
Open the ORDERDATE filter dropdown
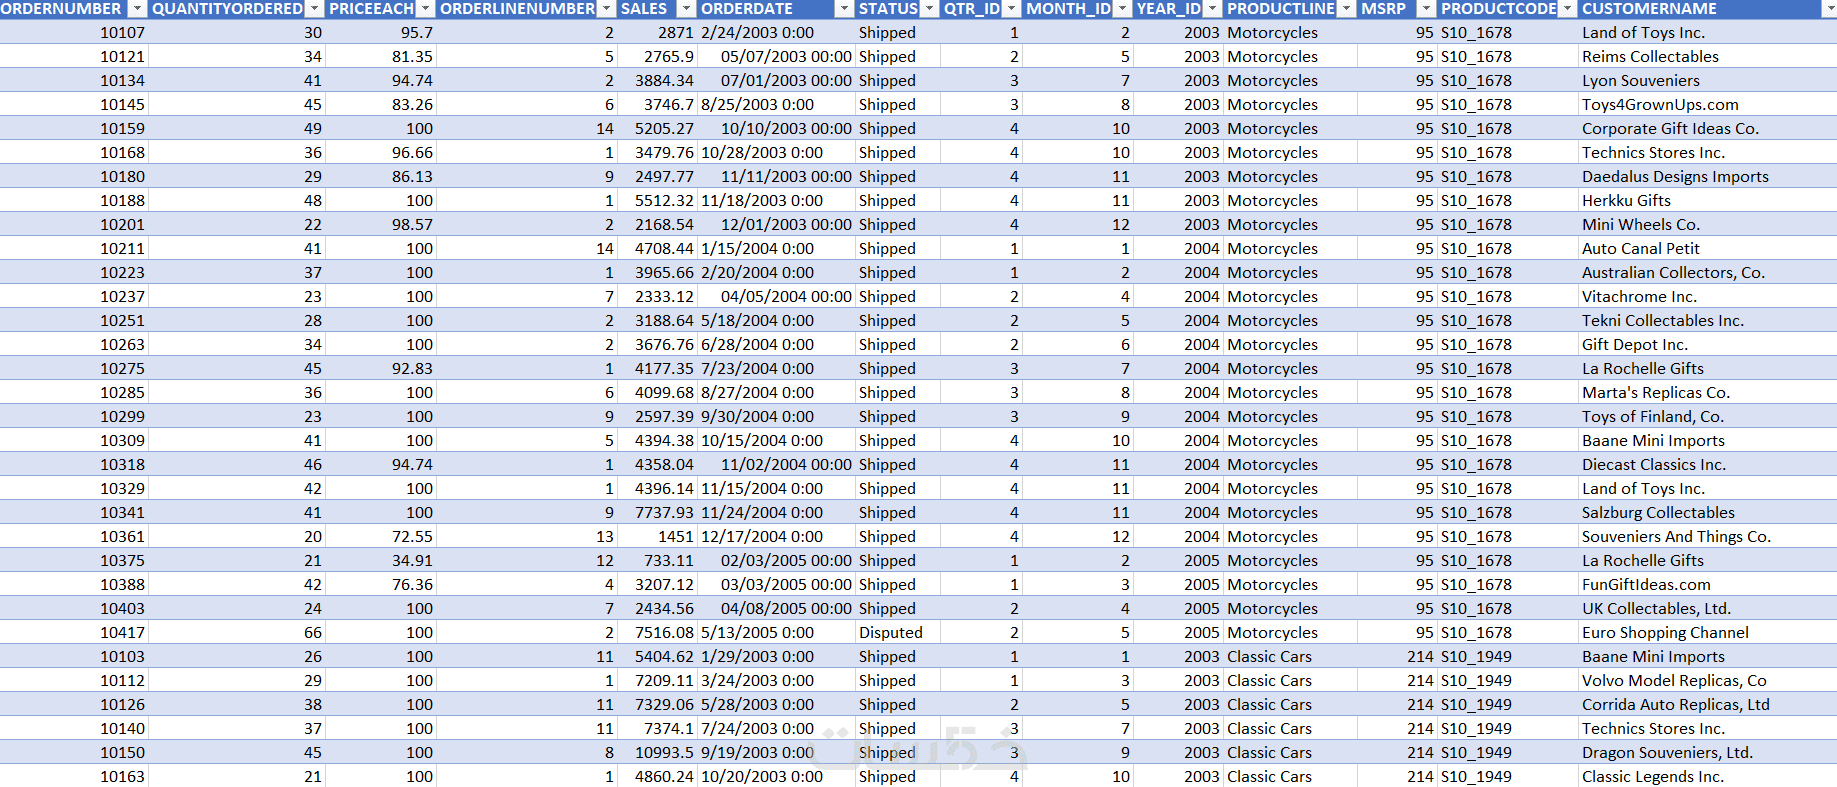click(x=845, y=9)
